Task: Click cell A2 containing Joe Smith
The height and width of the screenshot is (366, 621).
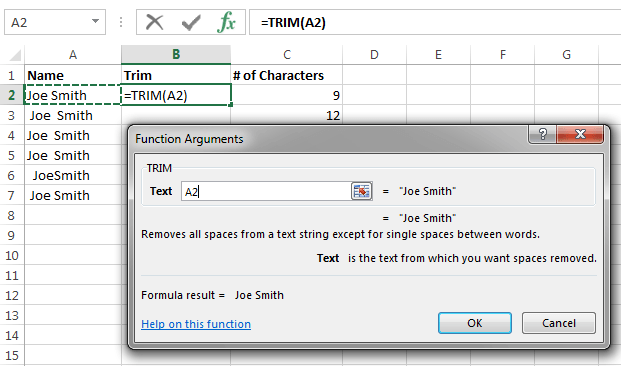Action: pos(73,95)
